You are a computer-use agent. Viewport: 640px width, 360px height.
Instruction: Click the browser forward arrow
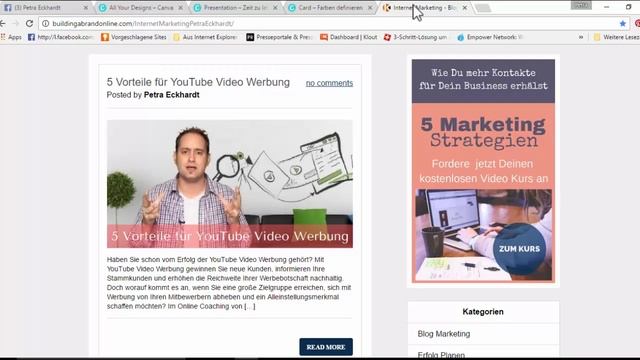pos(16,24)
